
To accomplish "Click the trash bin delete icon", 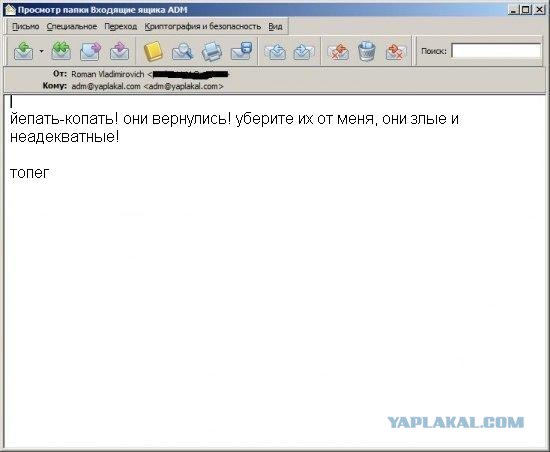I will [367, 51].
